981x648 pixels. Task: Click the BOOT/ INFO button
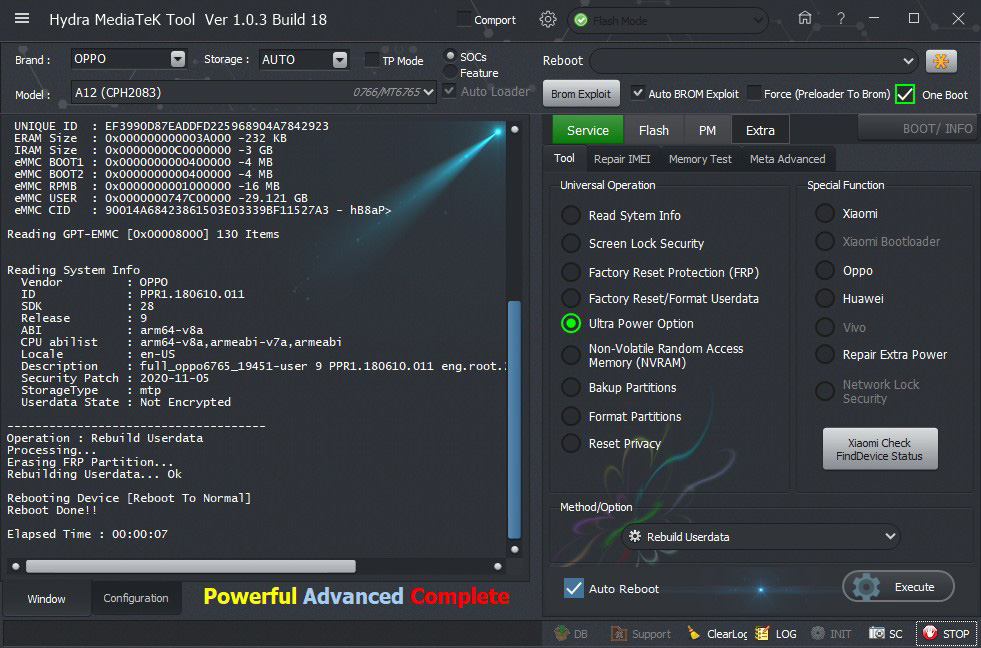pos(917,129)
